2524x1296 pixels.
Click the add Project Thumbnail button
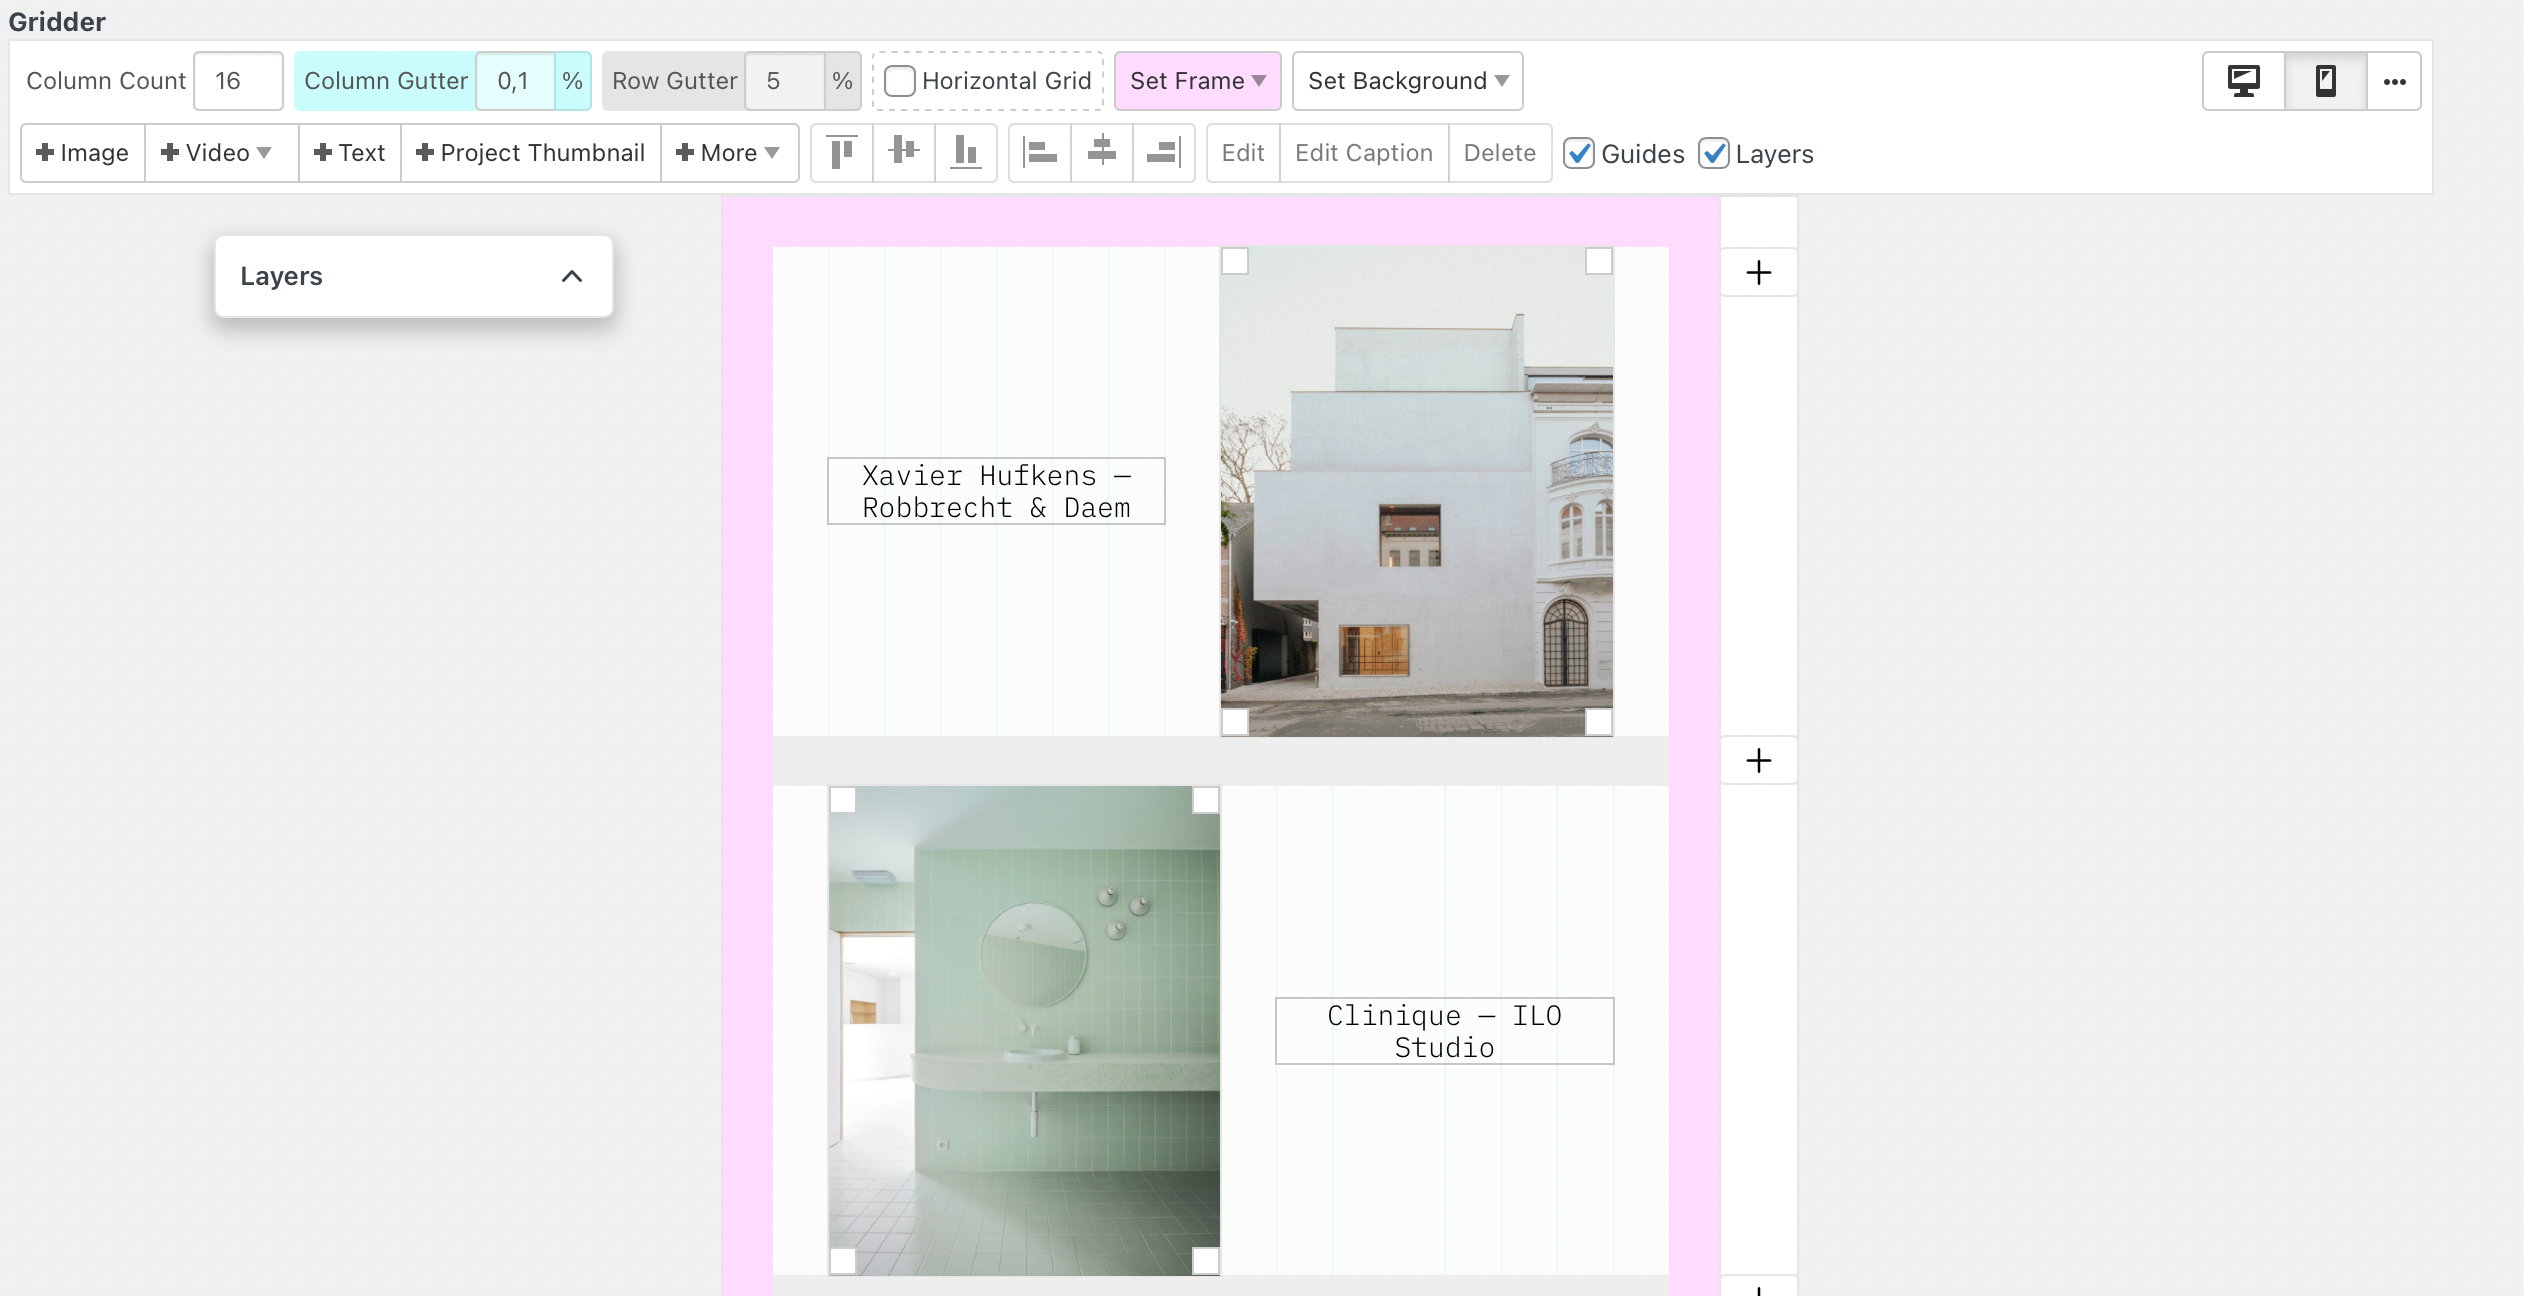pos(530,153)
